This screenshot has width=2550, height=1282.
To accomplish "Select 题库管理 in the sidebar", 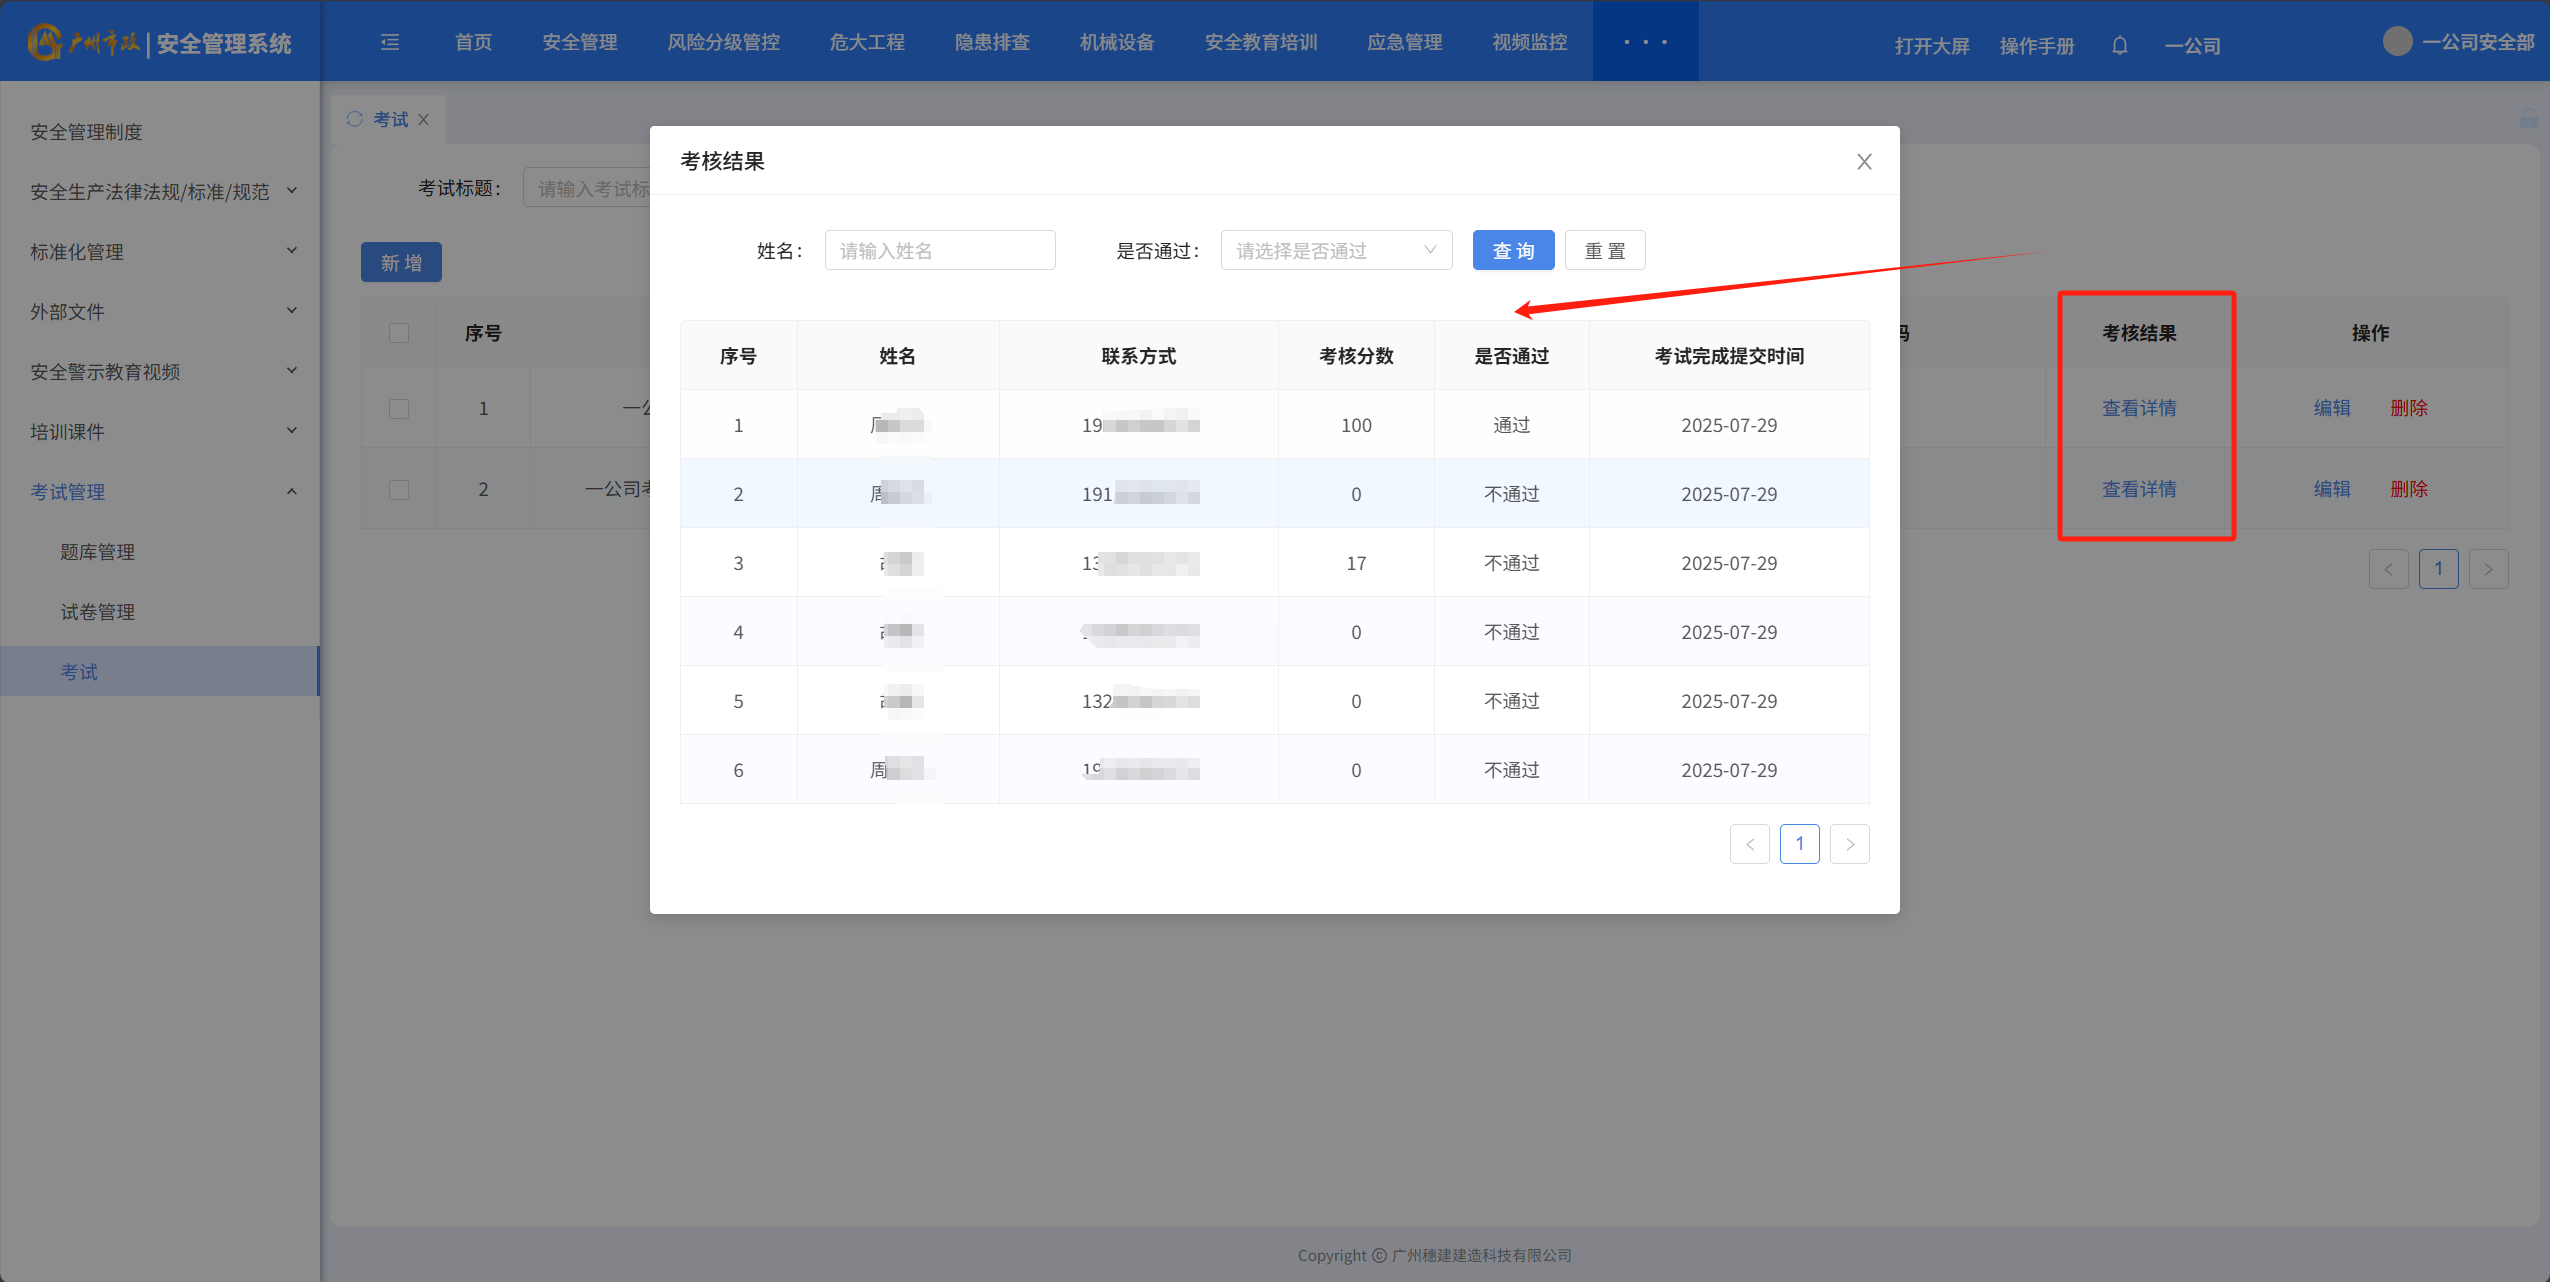I will (97, 552).
